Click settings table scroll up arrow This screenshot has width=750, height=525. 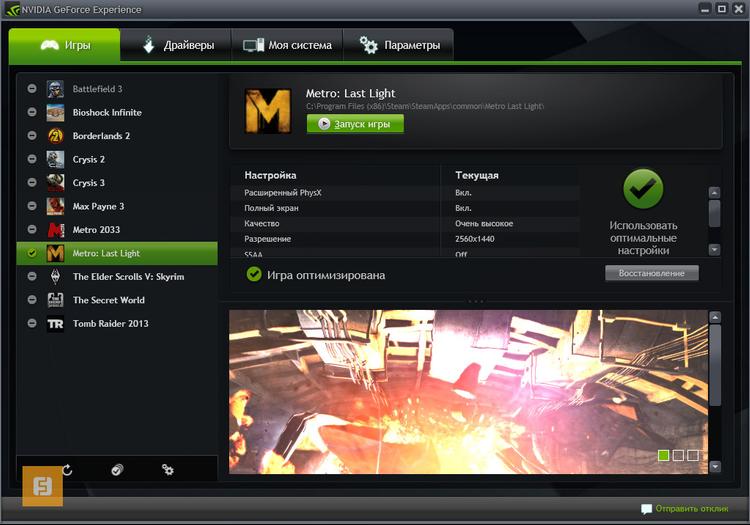point(714,192)
